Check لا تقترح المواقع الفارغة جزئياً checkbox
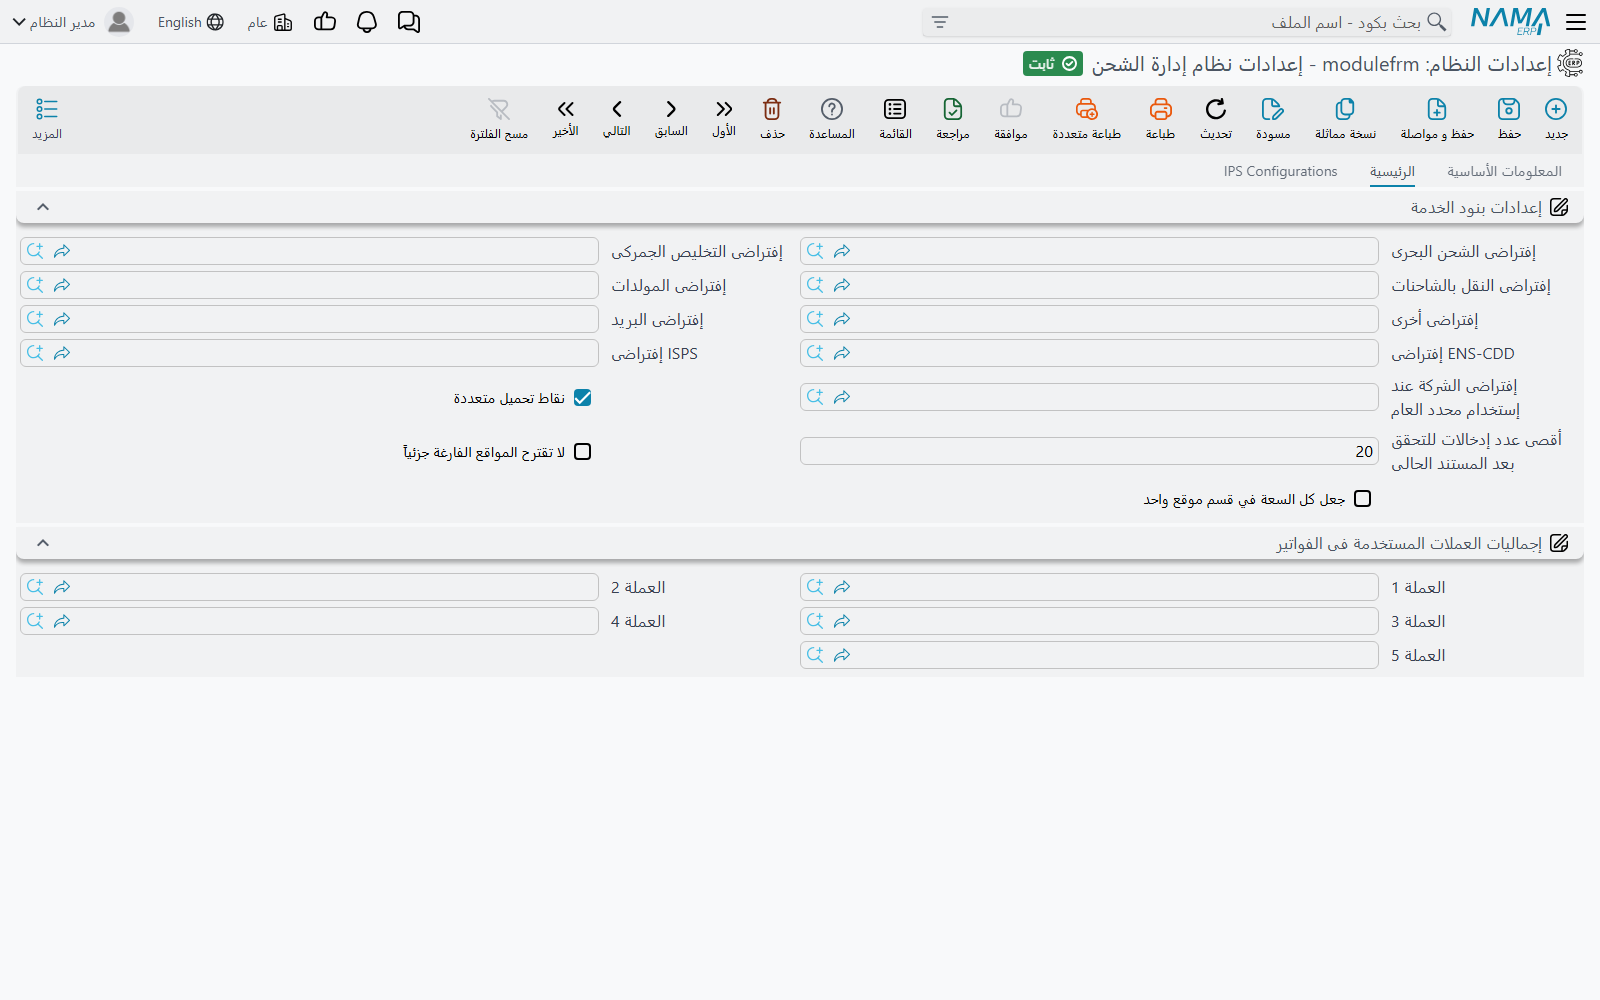This screenshot has width=1600, height=1000. 583,452
